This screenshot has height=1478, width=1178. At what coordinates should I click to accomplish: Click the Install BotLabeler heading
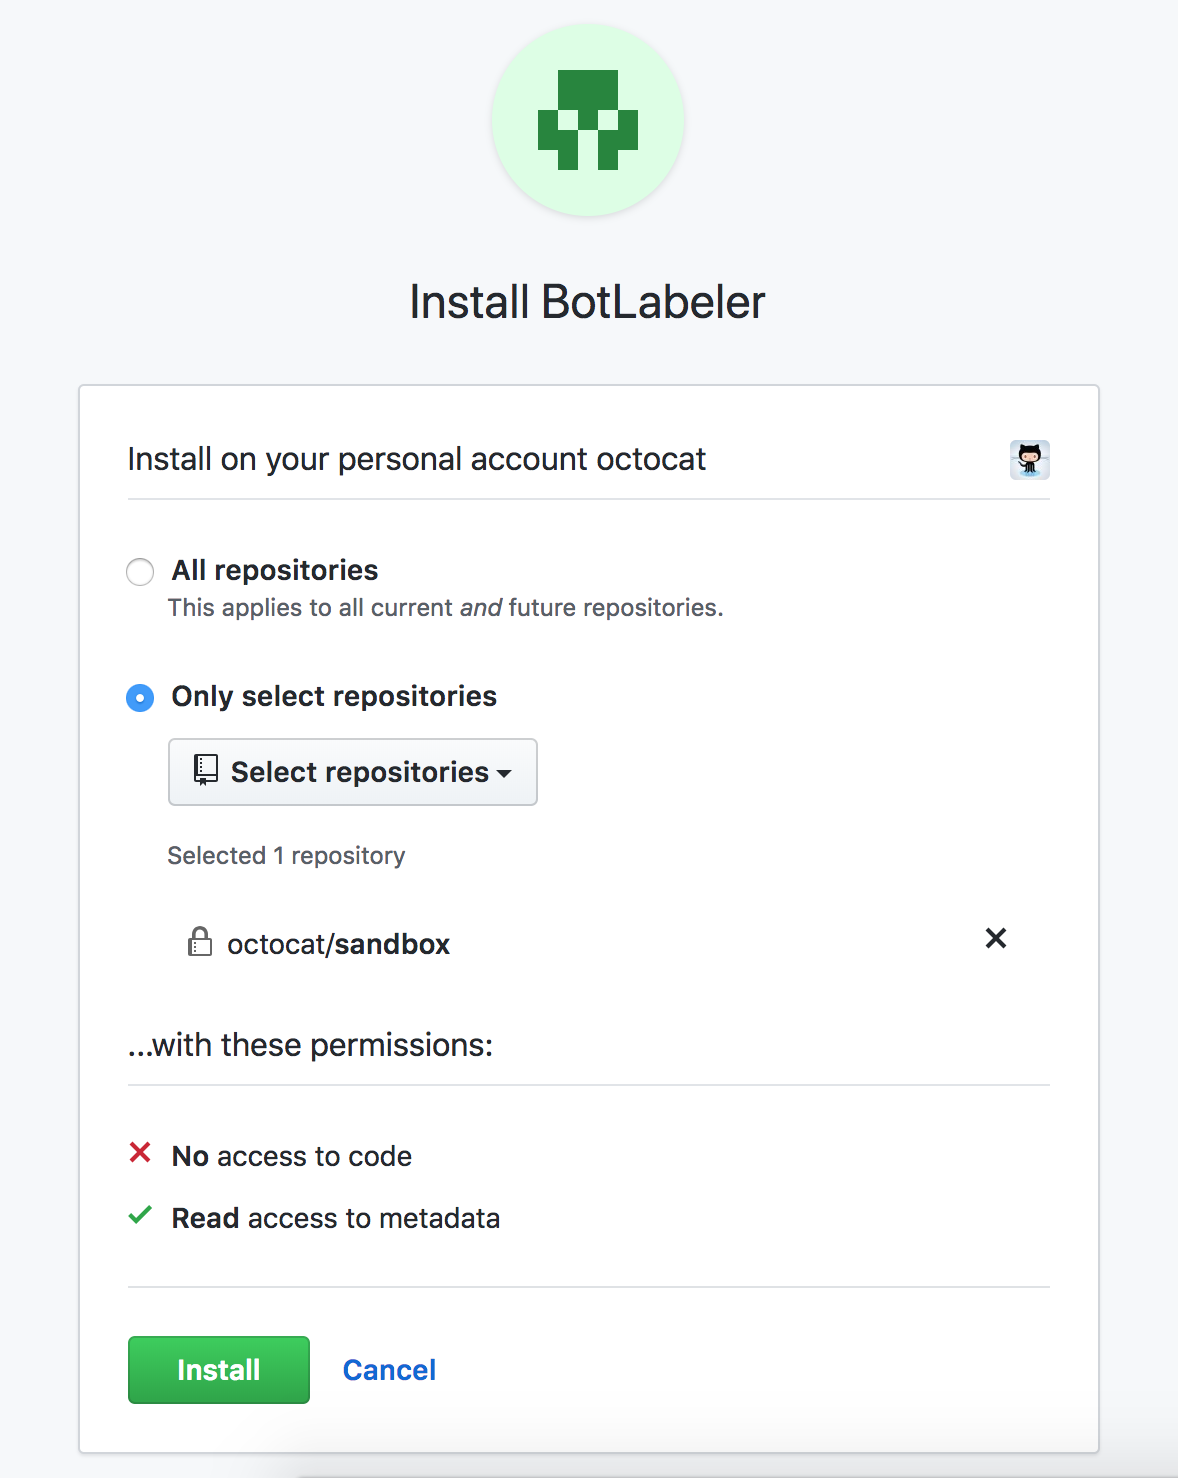pyautogui.click(x=588, y=300)
